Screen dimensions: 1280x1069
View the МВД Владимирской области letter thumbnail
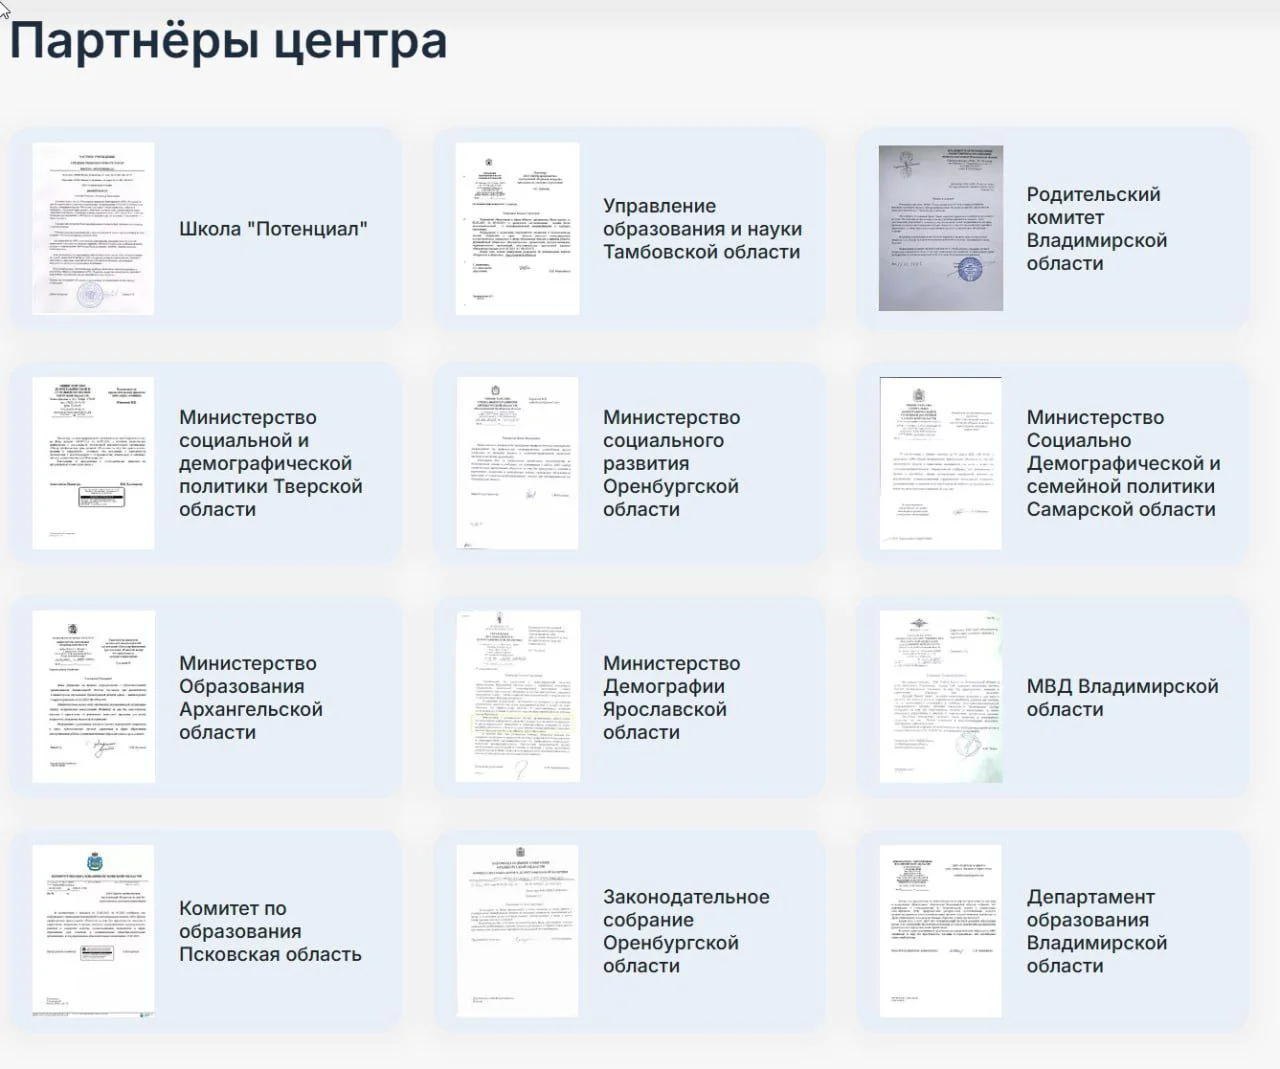coord(941,697)
